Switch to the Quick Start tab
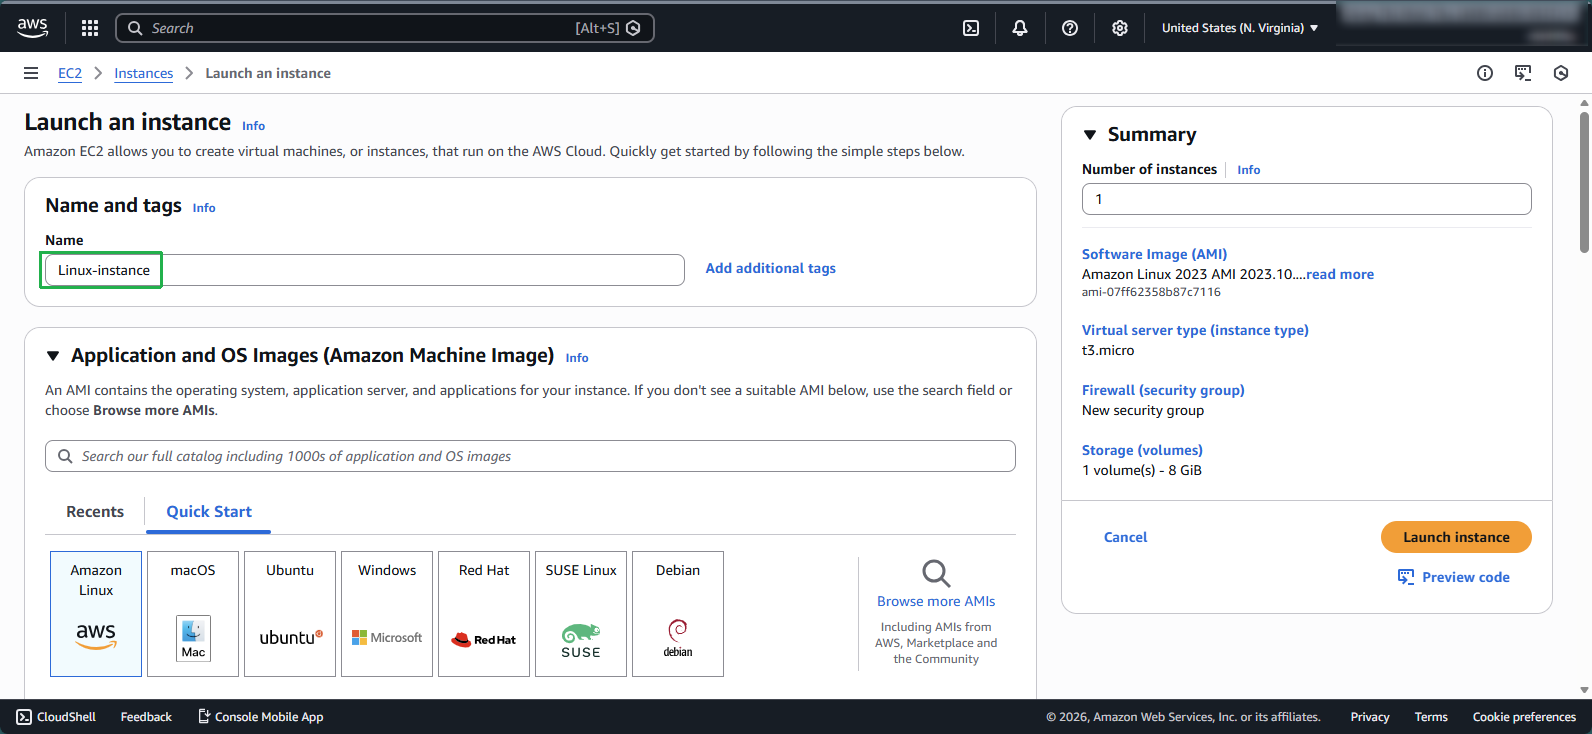This screenshot has width=1592, height=734. pos(209,512)
